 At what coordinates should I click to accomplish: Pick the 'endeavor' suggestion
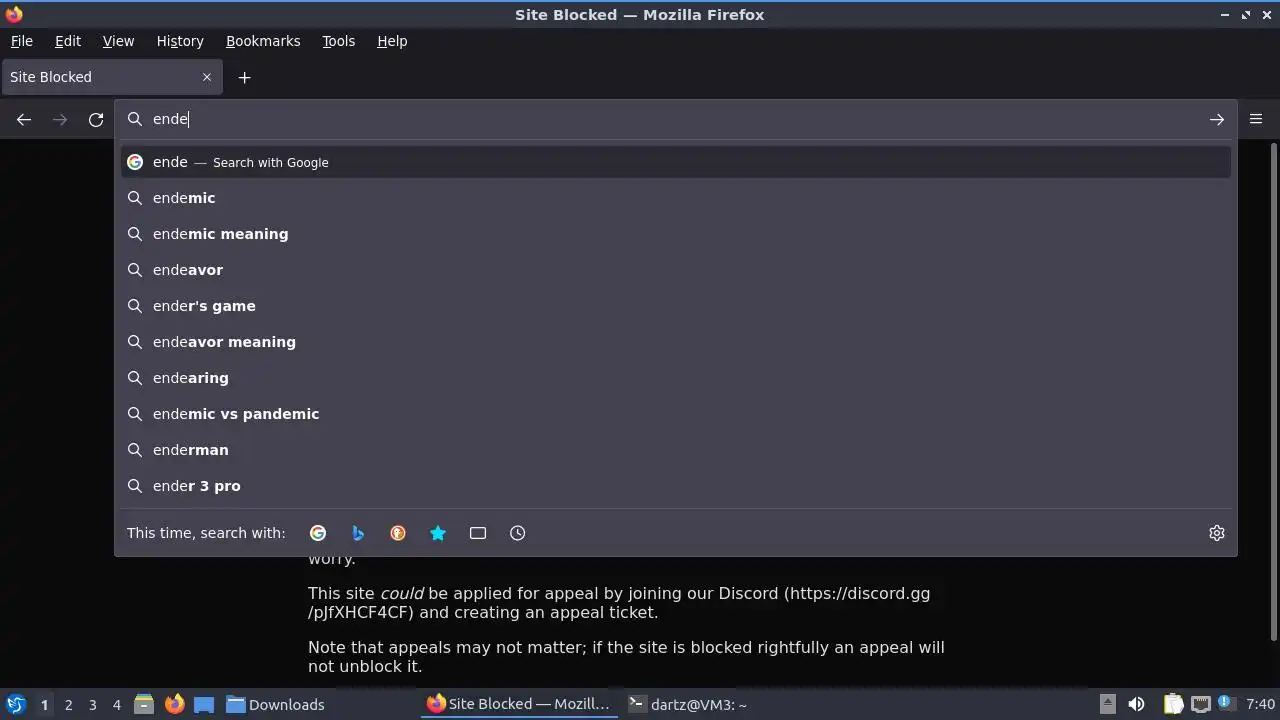coord(676,270)
